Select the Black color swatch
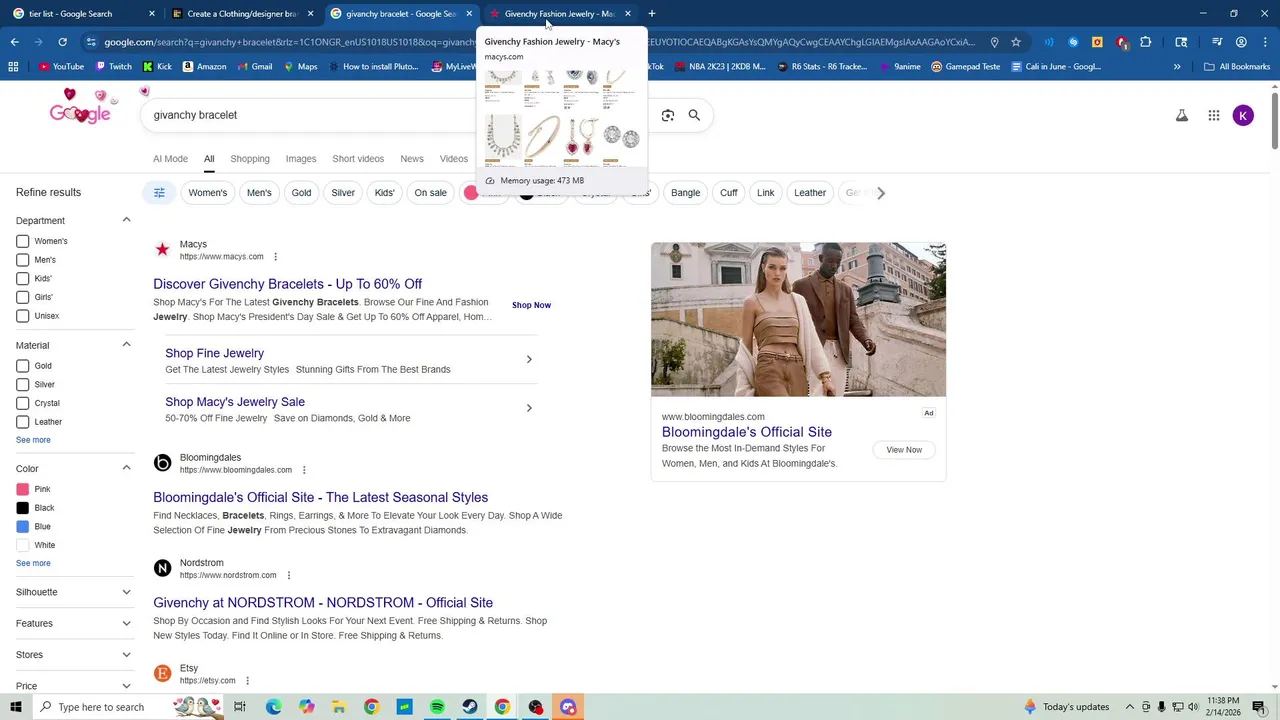This screenshot has width=1280, height=720. (x=22, y=508)
